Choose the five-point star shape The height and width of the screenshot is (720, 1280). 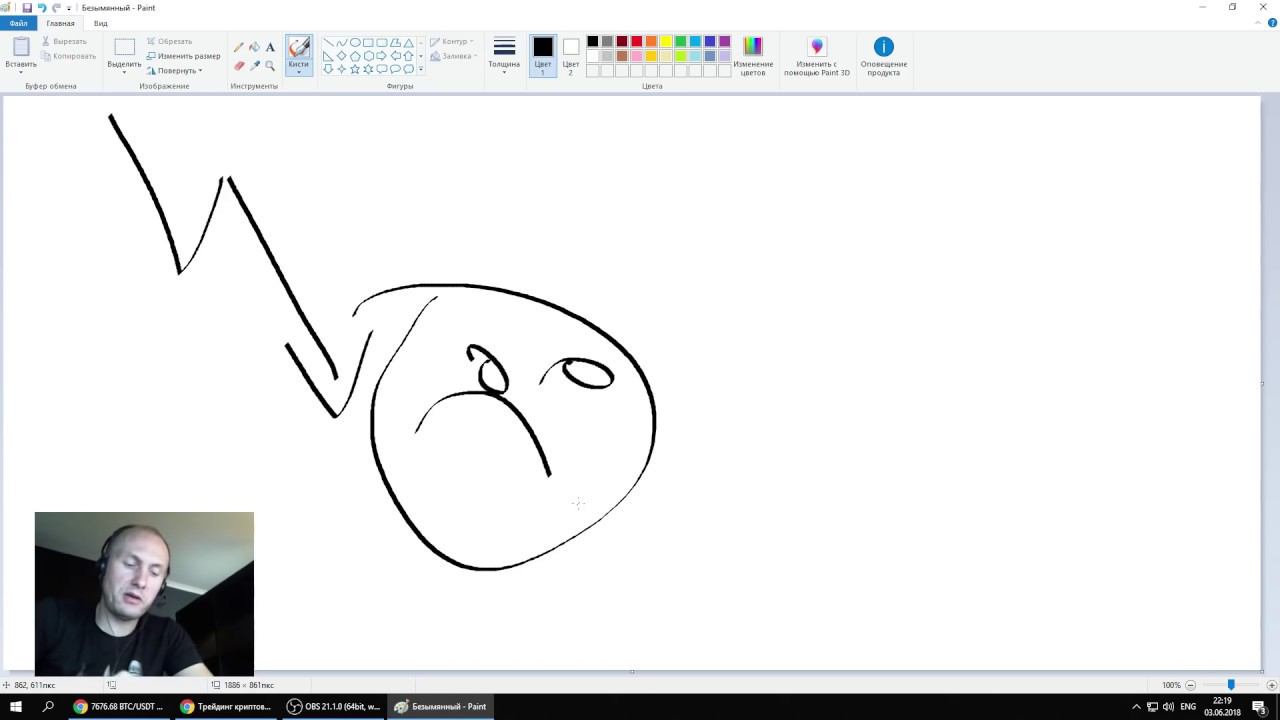pyautogui.click(x=355, y=69)
